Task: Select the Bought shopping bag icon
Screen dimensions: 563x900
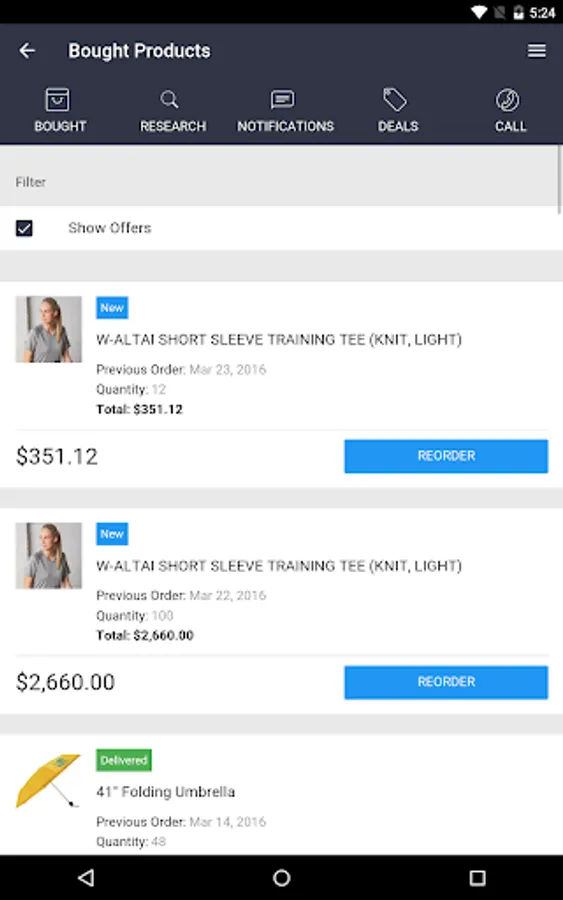Action: coord(57,100)
